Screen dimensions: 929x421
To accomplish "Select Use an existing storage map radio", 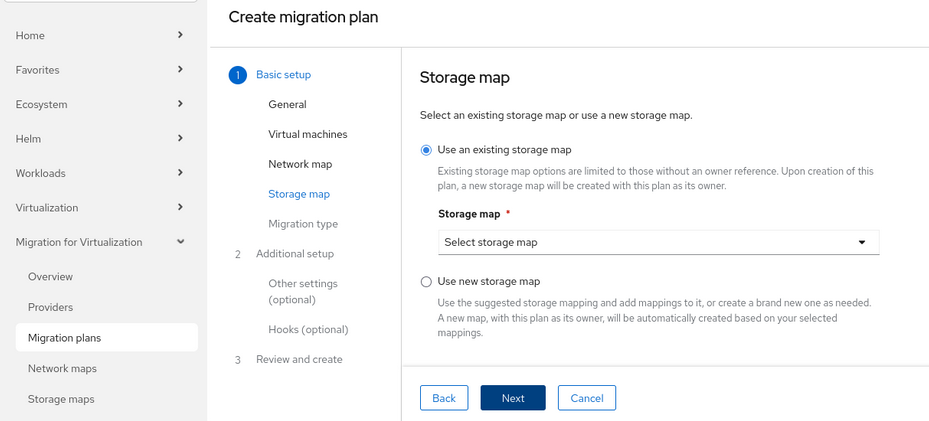I will [427, 150].
